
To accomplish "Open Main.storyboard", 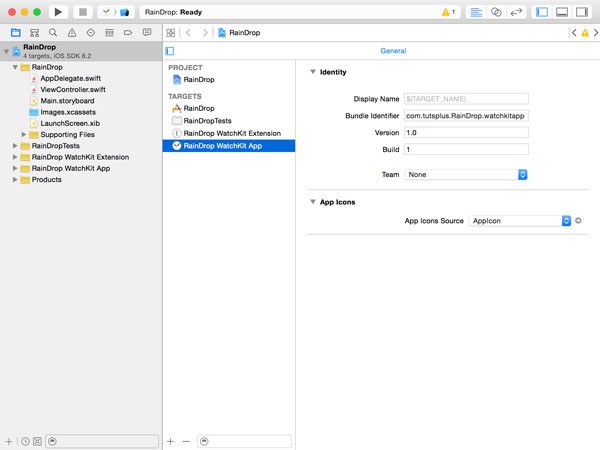I will [x=67, y=101].
